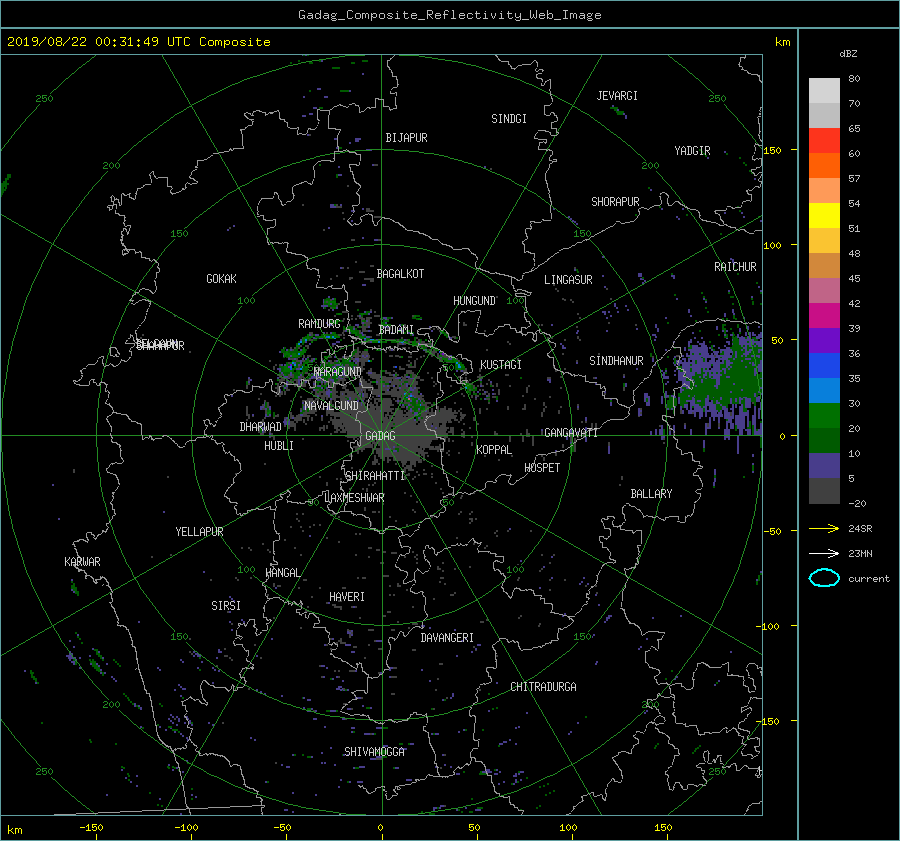Click the HUNGUND city label
This screenshot has height=841, width=900.
[474, 301]
